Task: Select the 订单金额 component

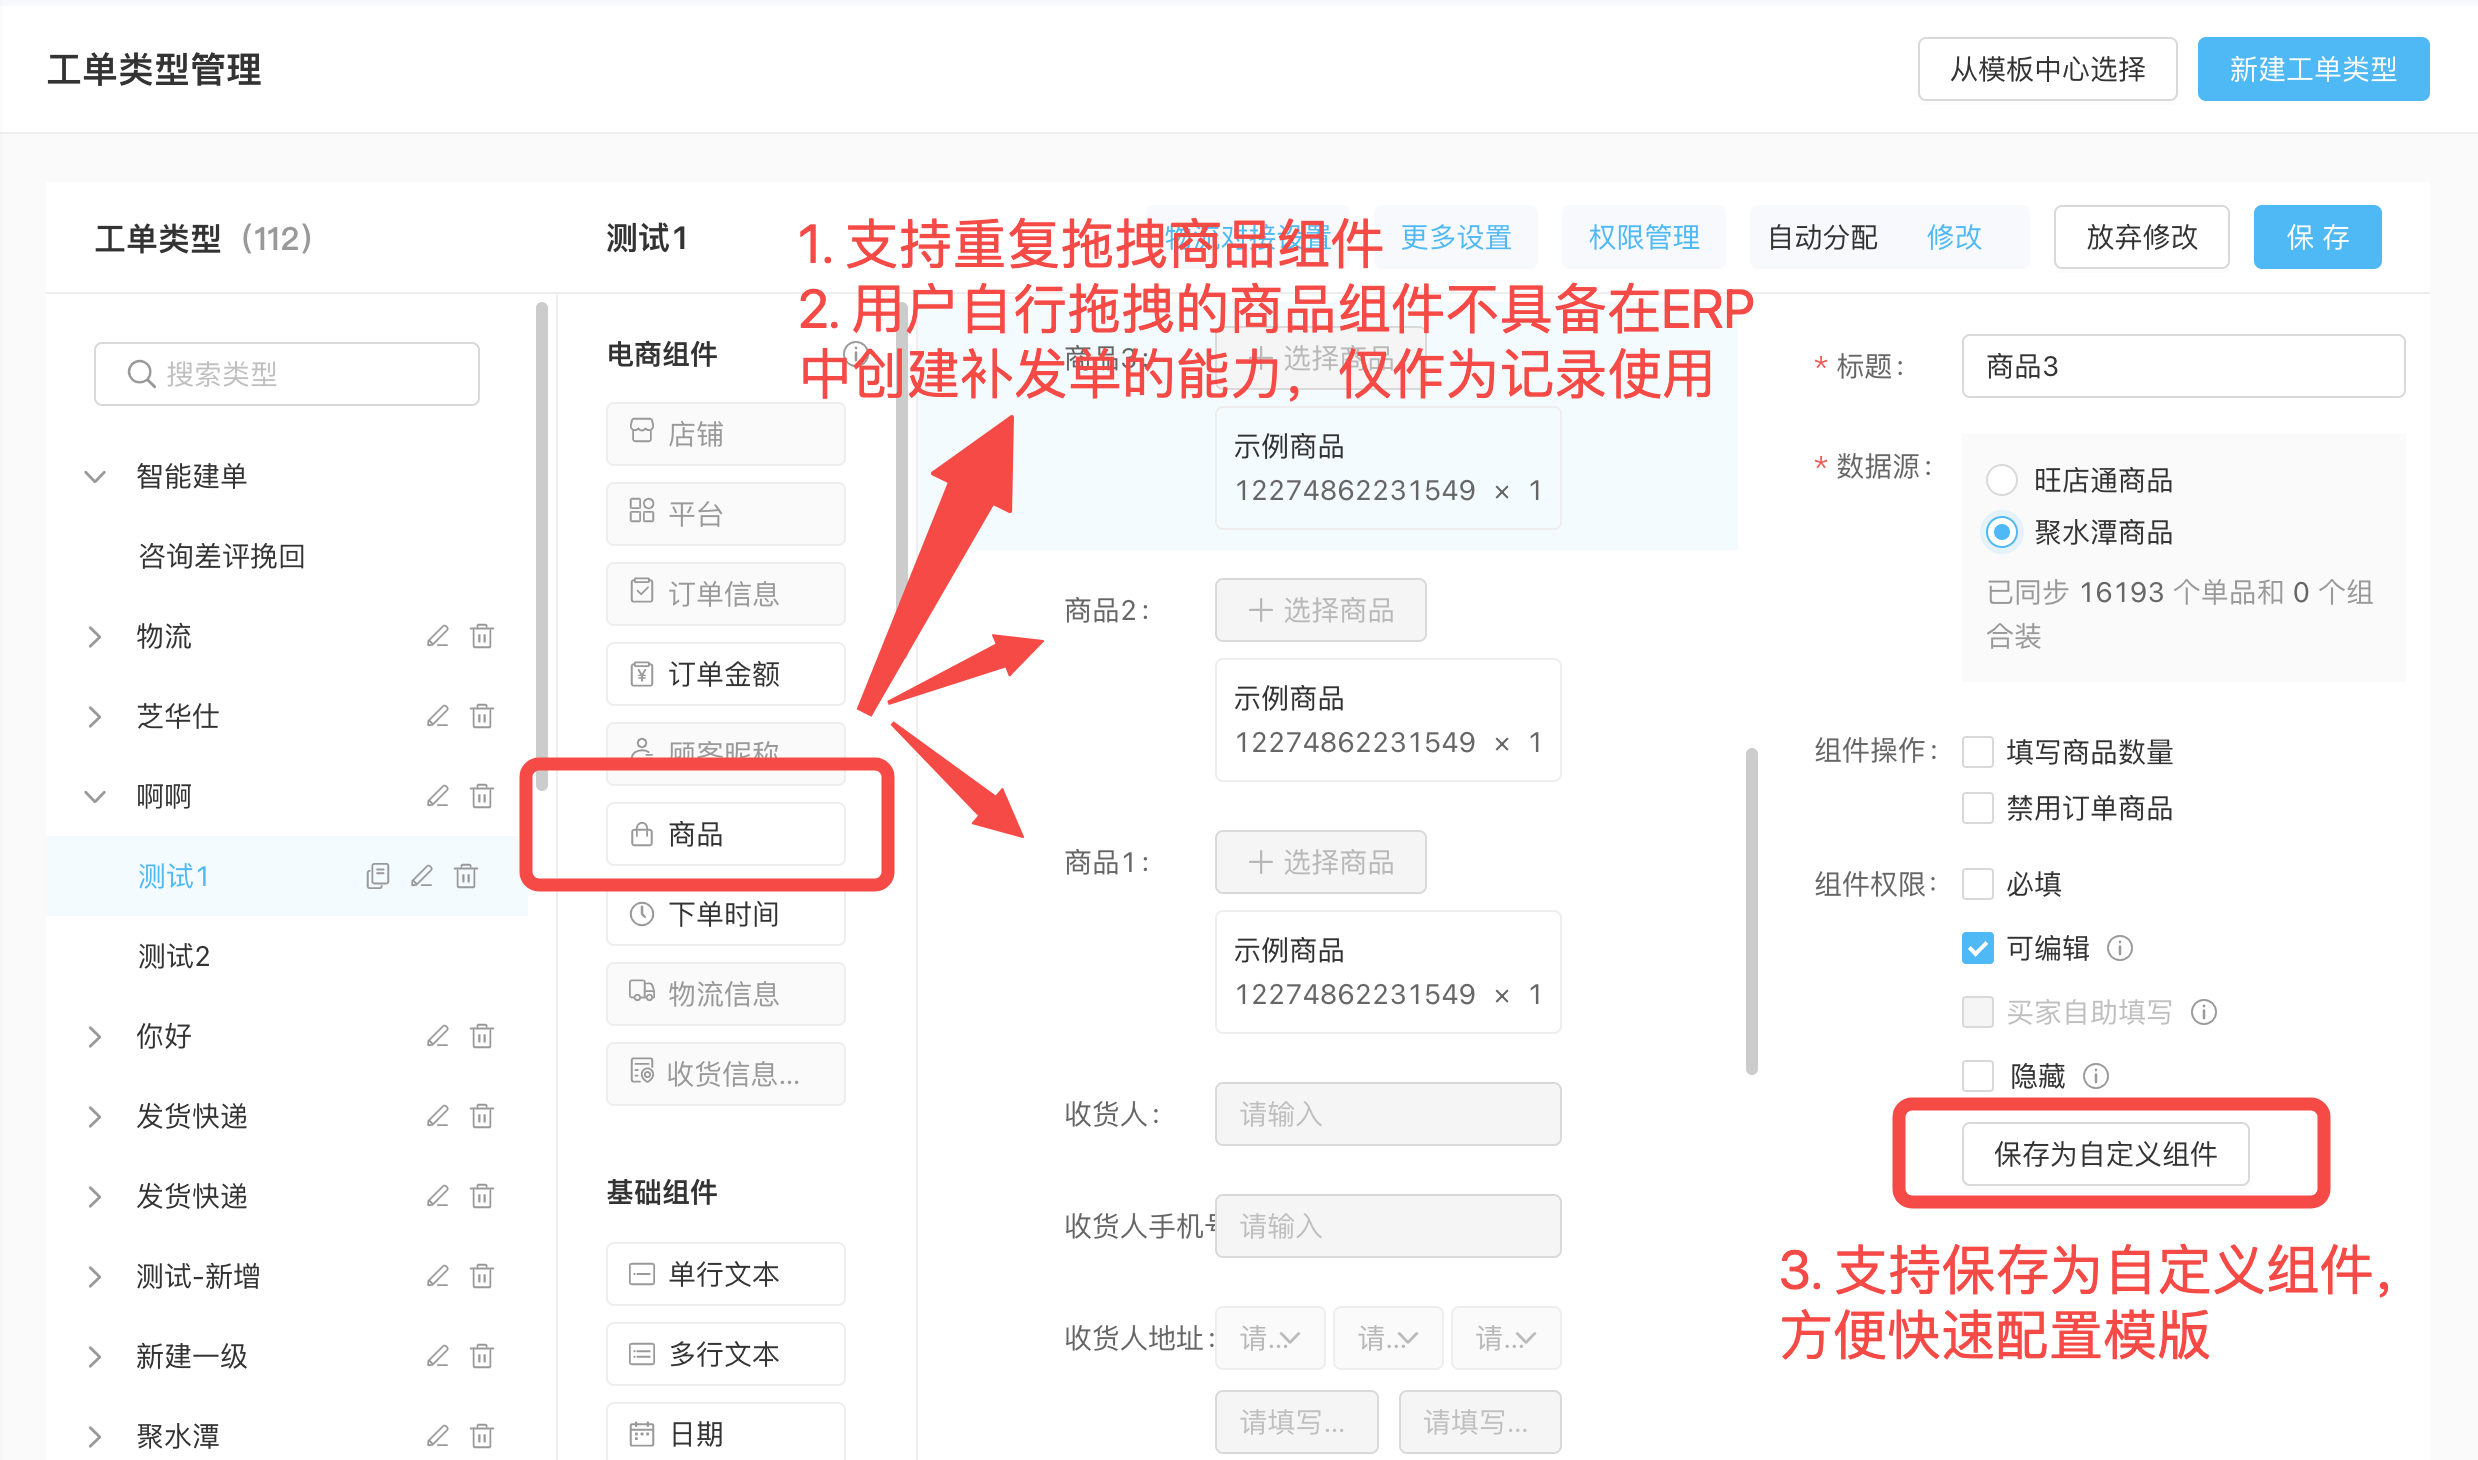Action: click(726, 674)
